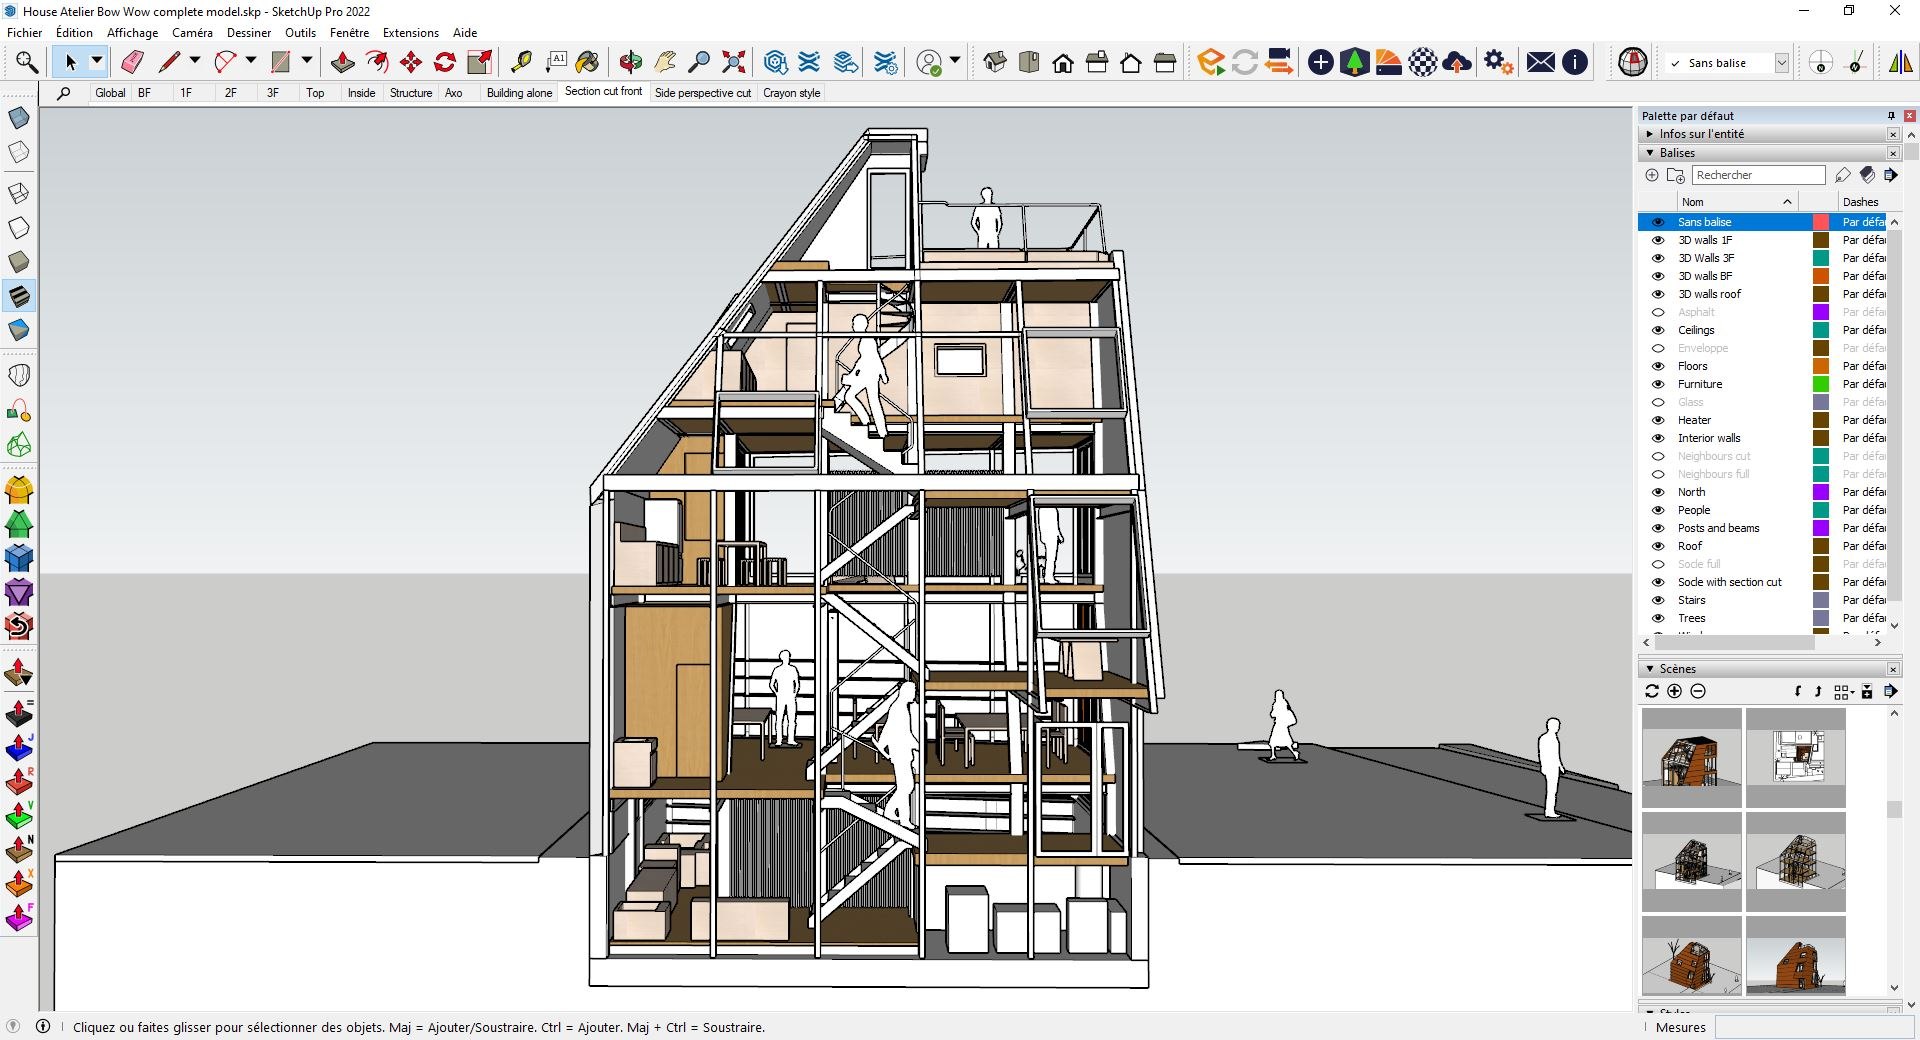Hide the Ceilings tag
The height and width of the screenshot is (1040, 1920).
1658,330
